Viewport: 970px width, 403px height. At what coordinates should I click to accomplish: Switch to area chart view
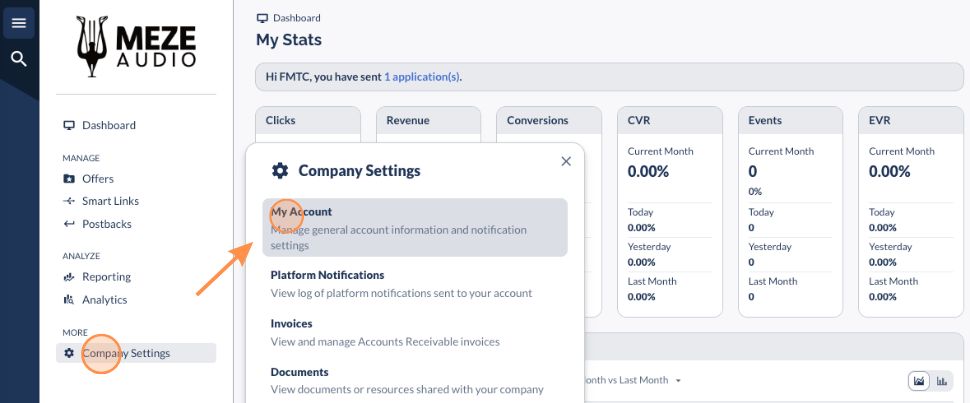pyautogui.click(x=918, y=381)
